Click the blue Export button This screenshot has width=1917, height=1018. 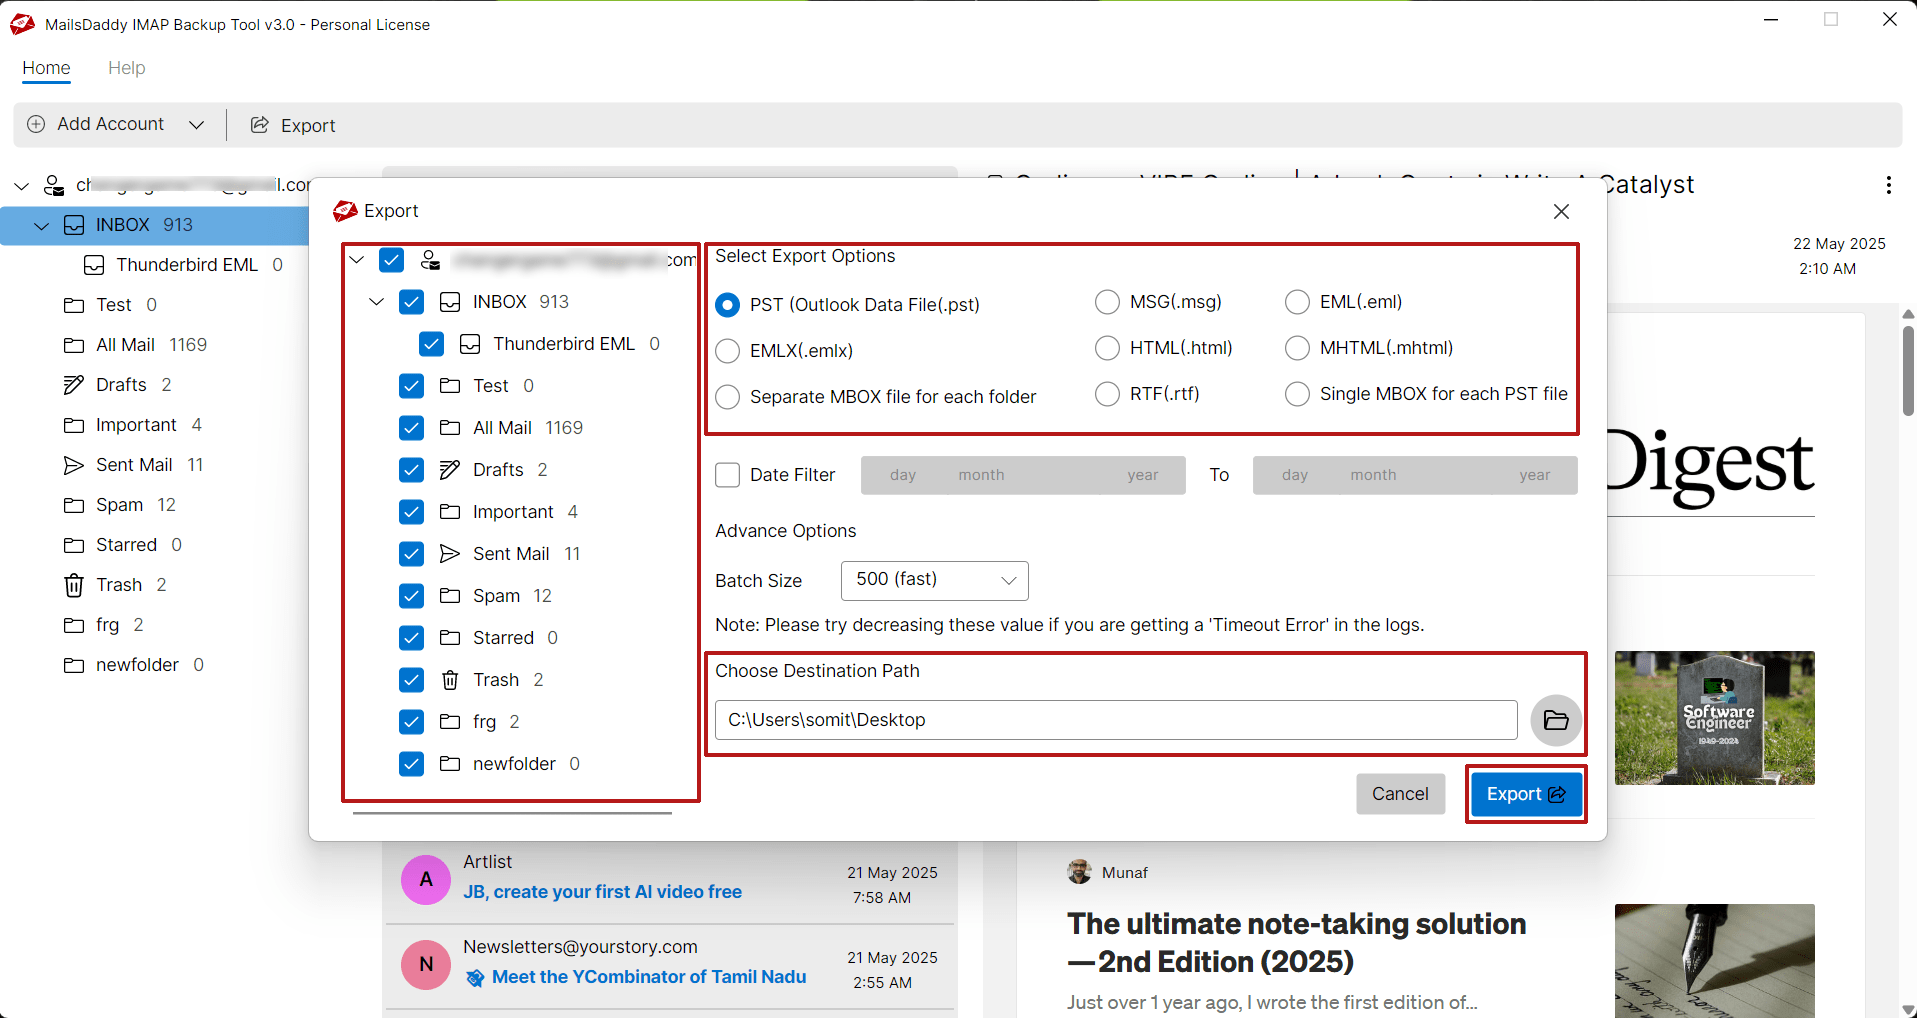coord(1526,794)
